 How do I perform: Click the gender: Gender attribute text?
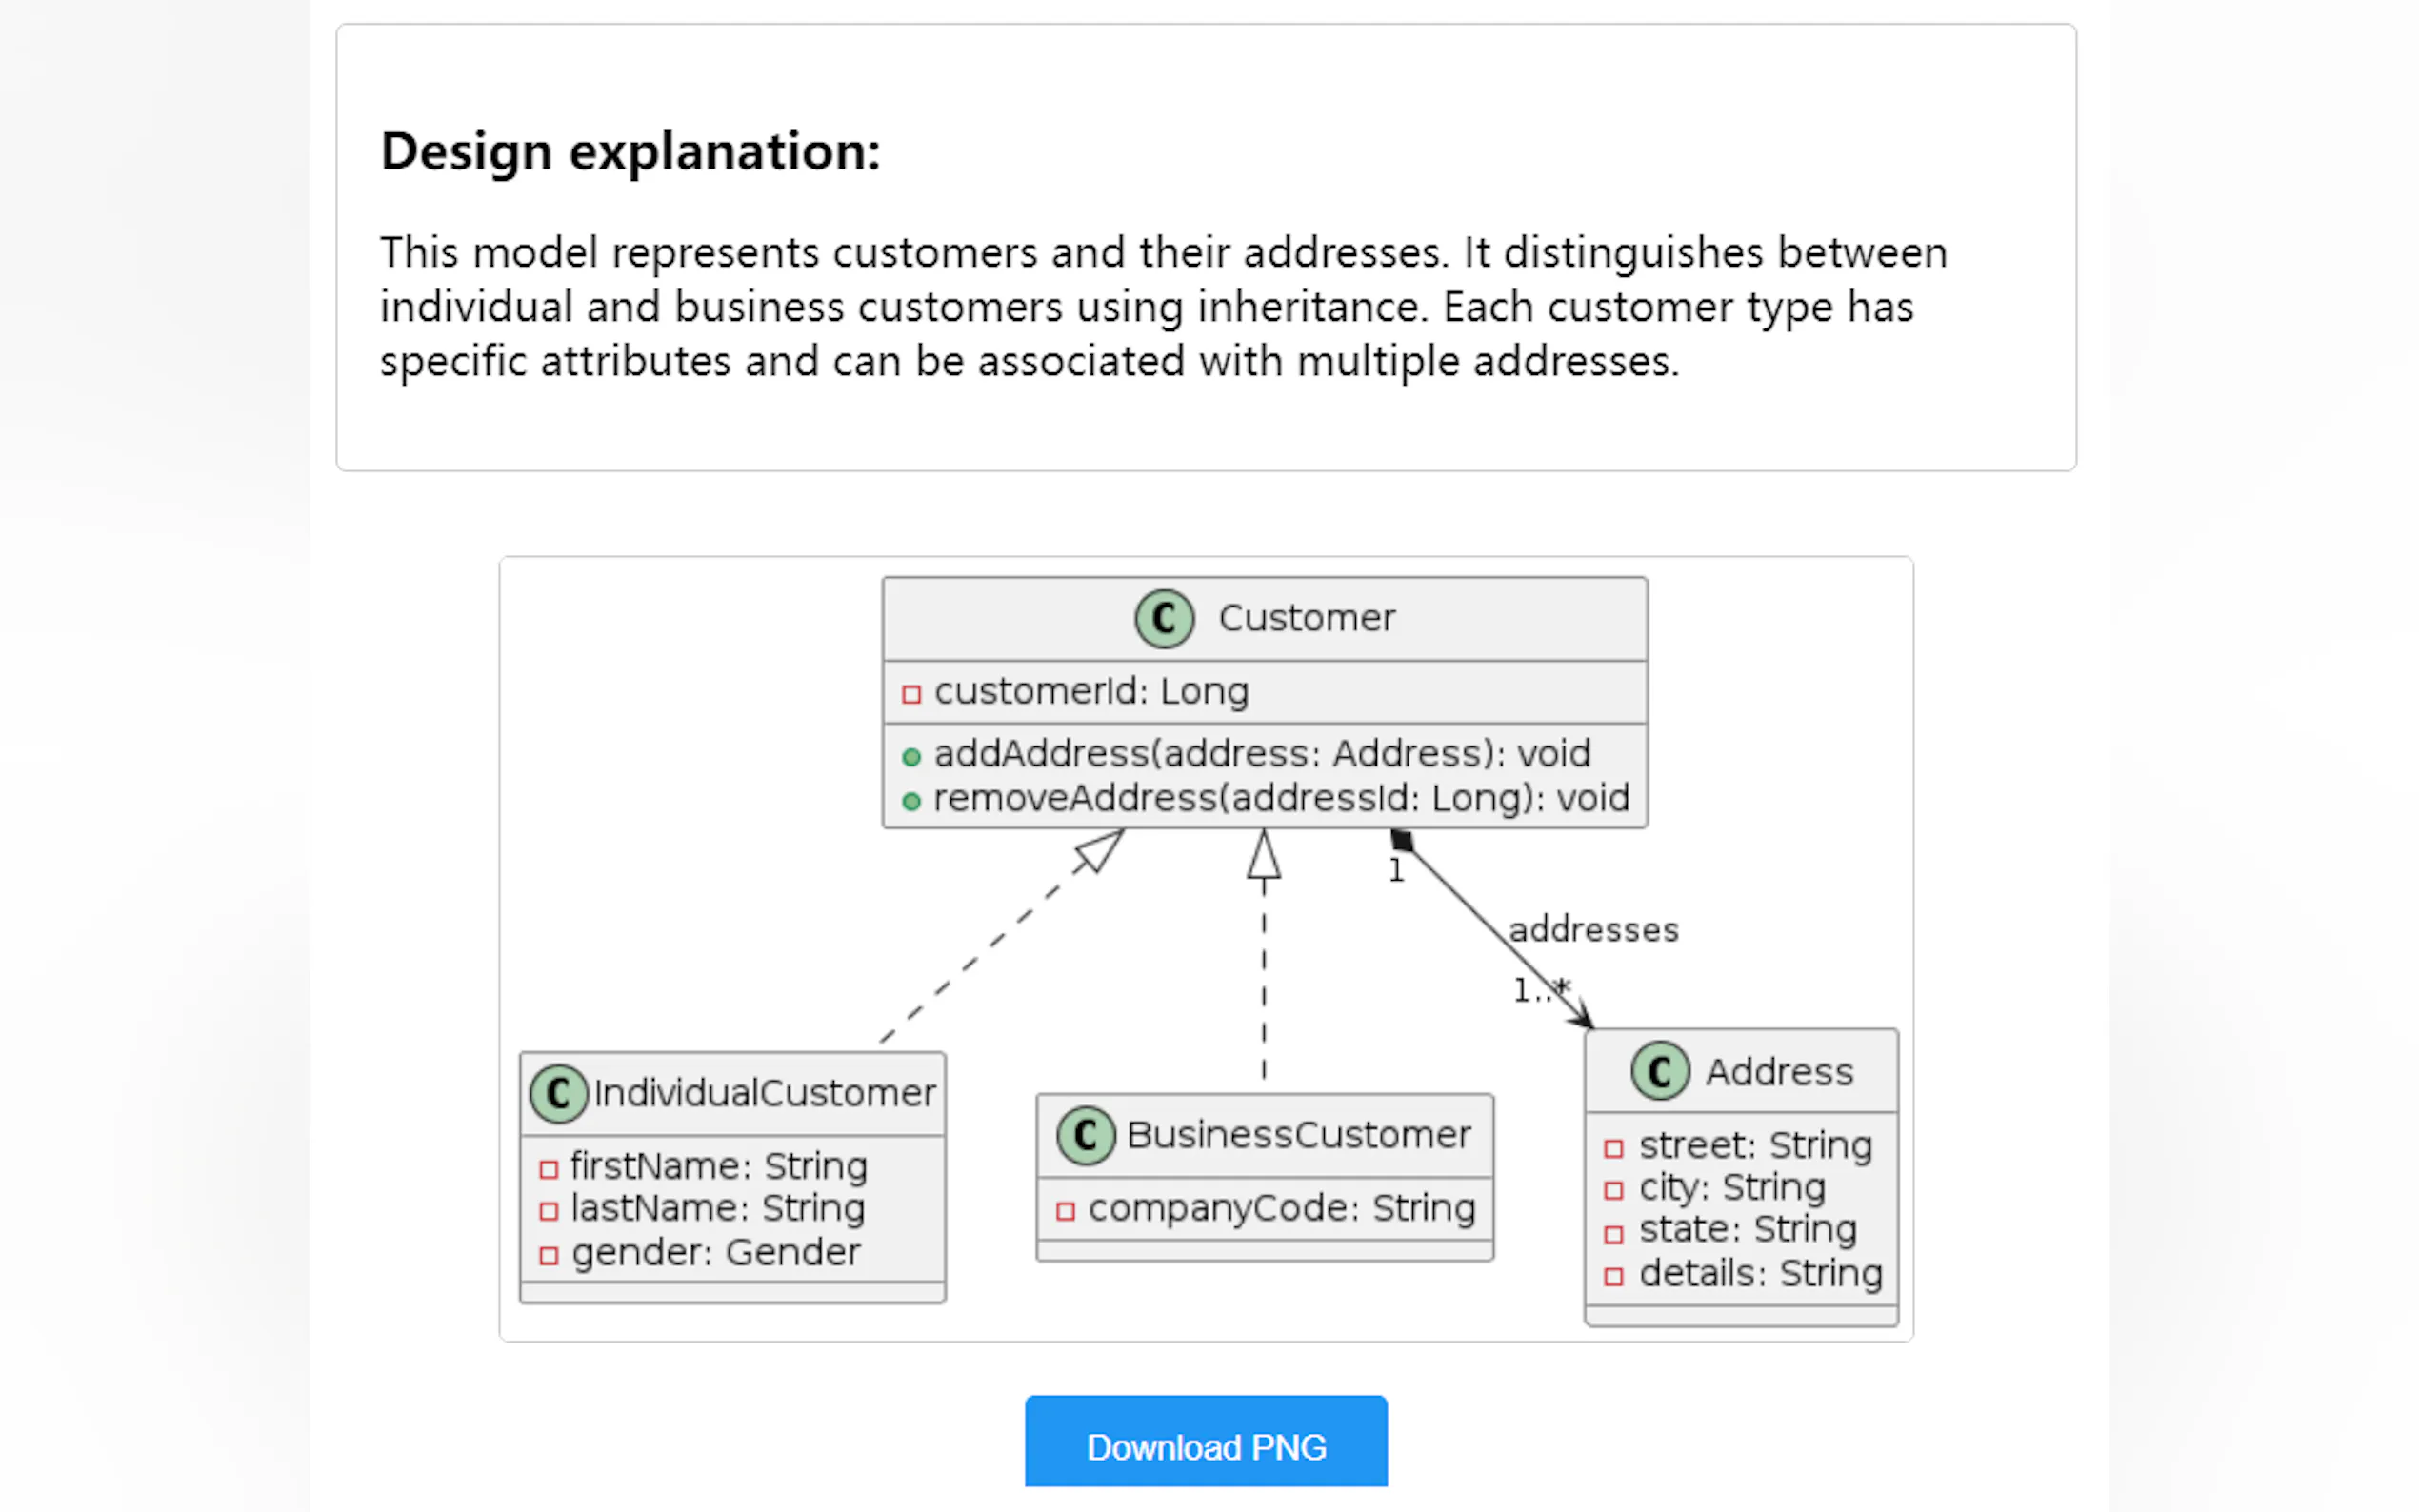pyautogui.click(x=715, y=1252)
